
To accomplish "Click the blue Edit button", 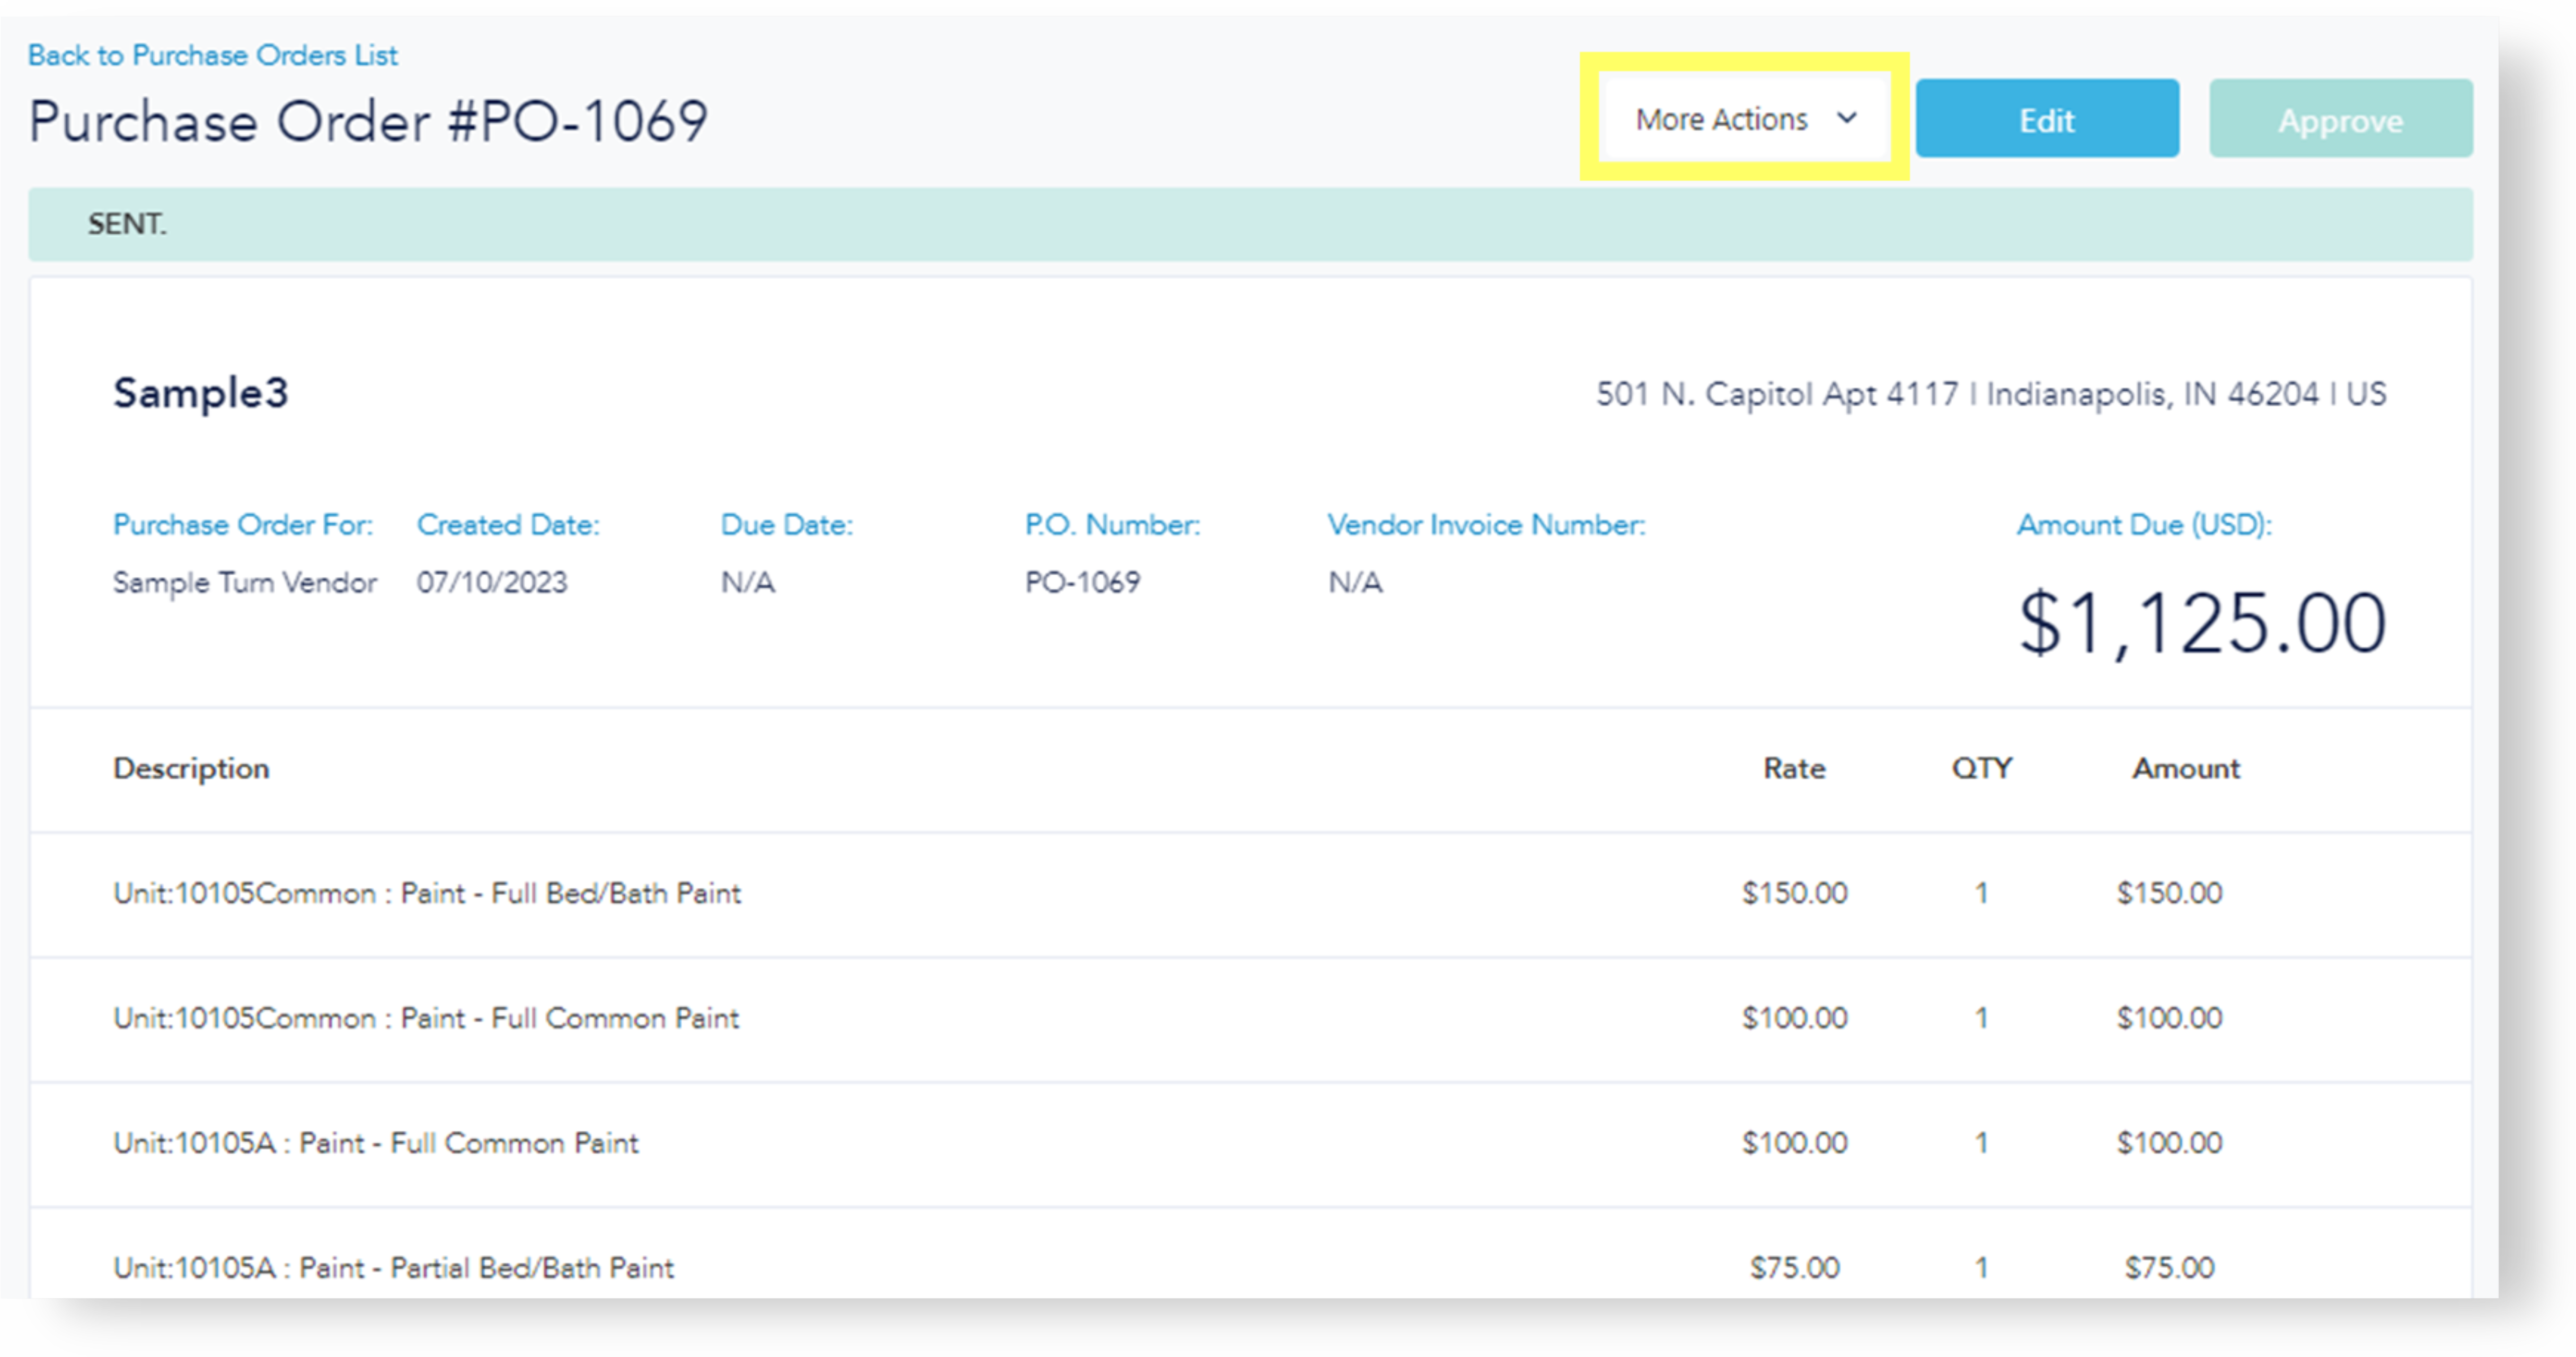I will coord(2046,119).
